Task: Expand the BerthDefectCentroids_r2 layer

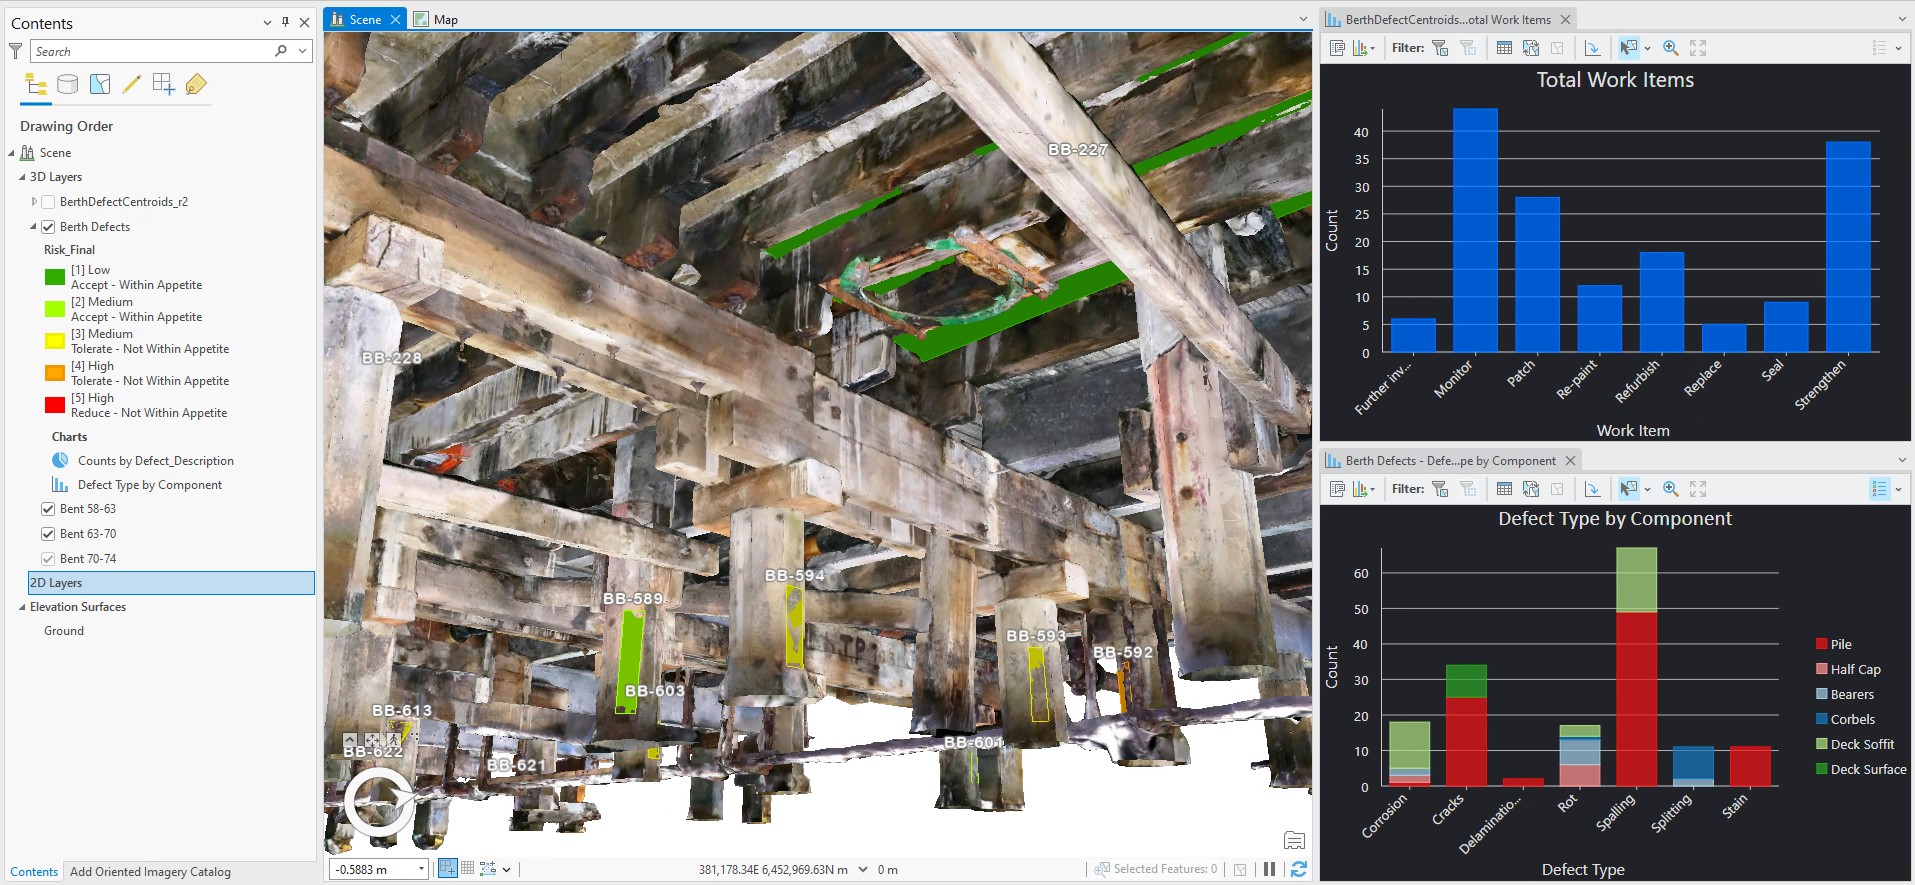Action: pos(34,202)
